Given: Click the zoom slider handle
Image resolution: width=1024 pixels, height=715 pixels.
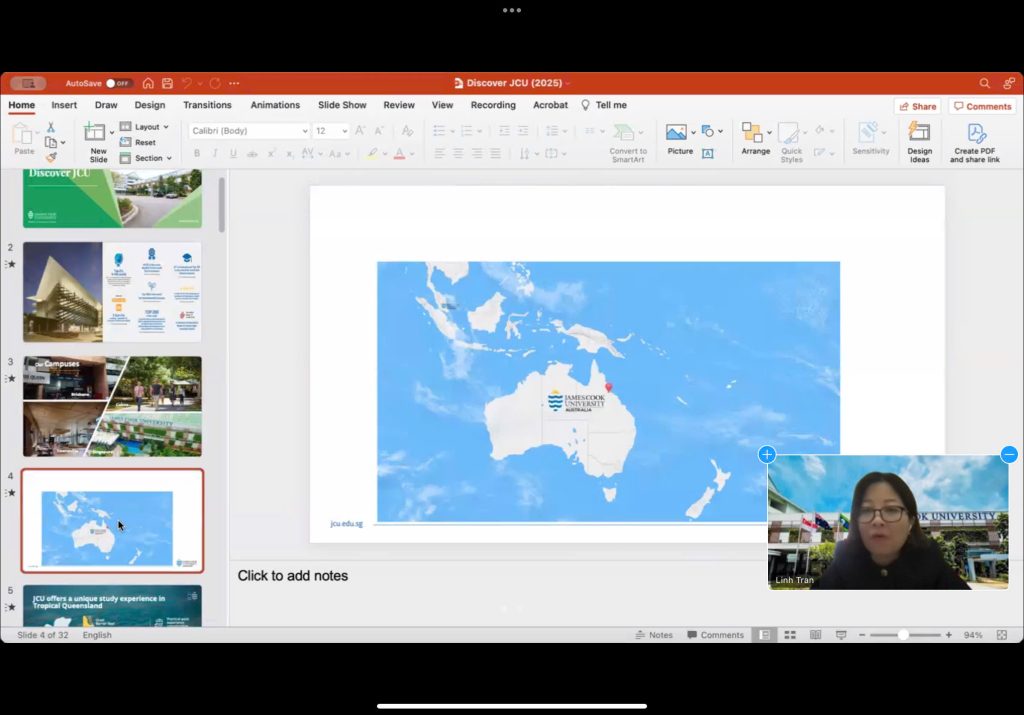Looking at the screenshot, I should coord(903,635).
